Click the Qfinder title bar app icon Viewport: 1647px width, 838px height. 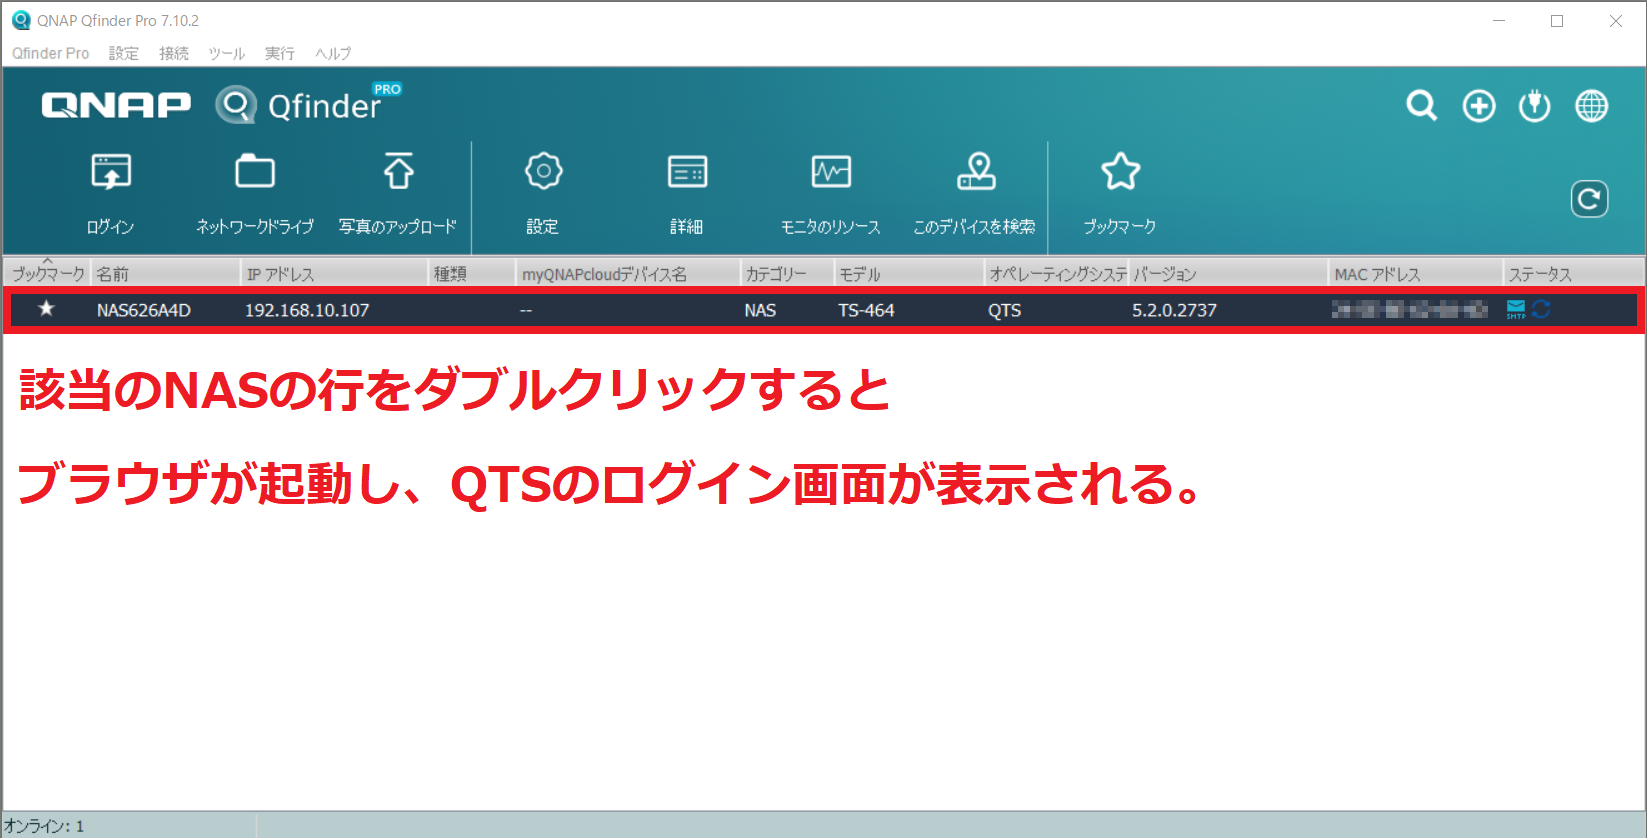(21, 20)
